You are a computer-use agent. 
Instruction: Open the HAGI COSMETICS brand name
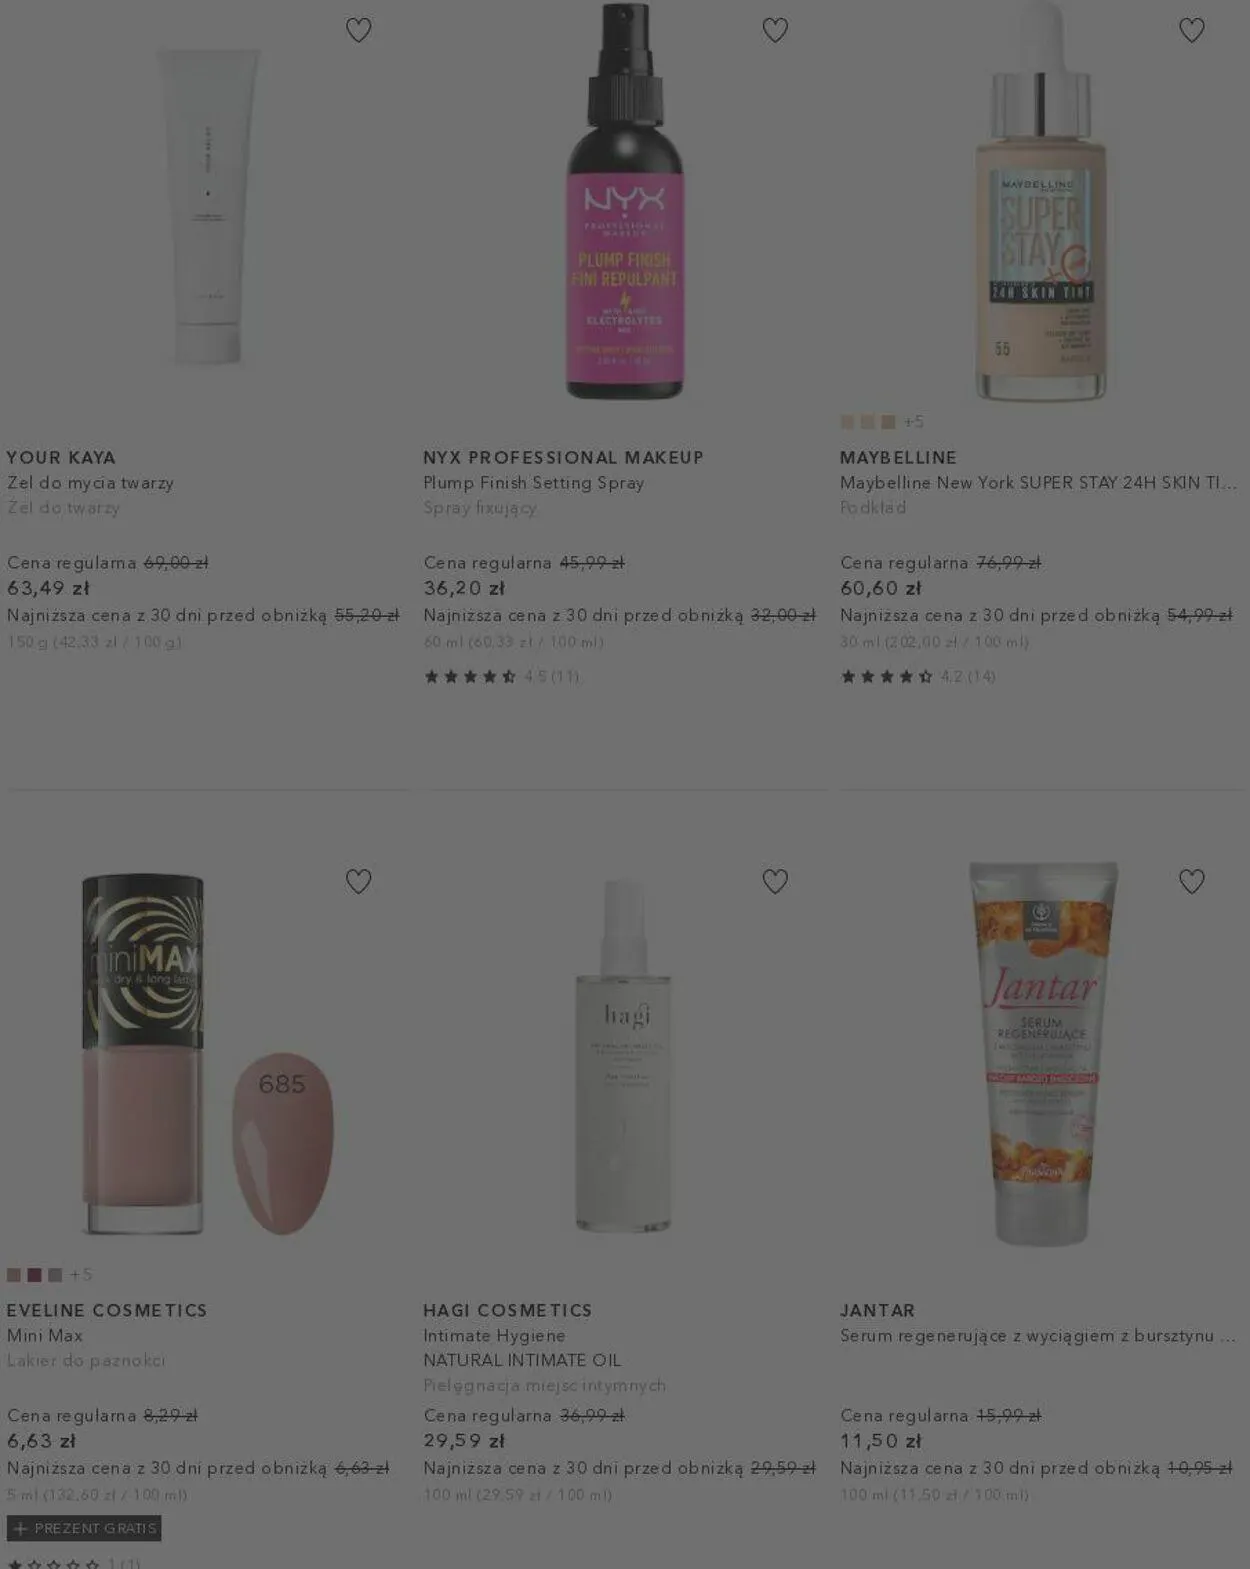[507, 1310]
